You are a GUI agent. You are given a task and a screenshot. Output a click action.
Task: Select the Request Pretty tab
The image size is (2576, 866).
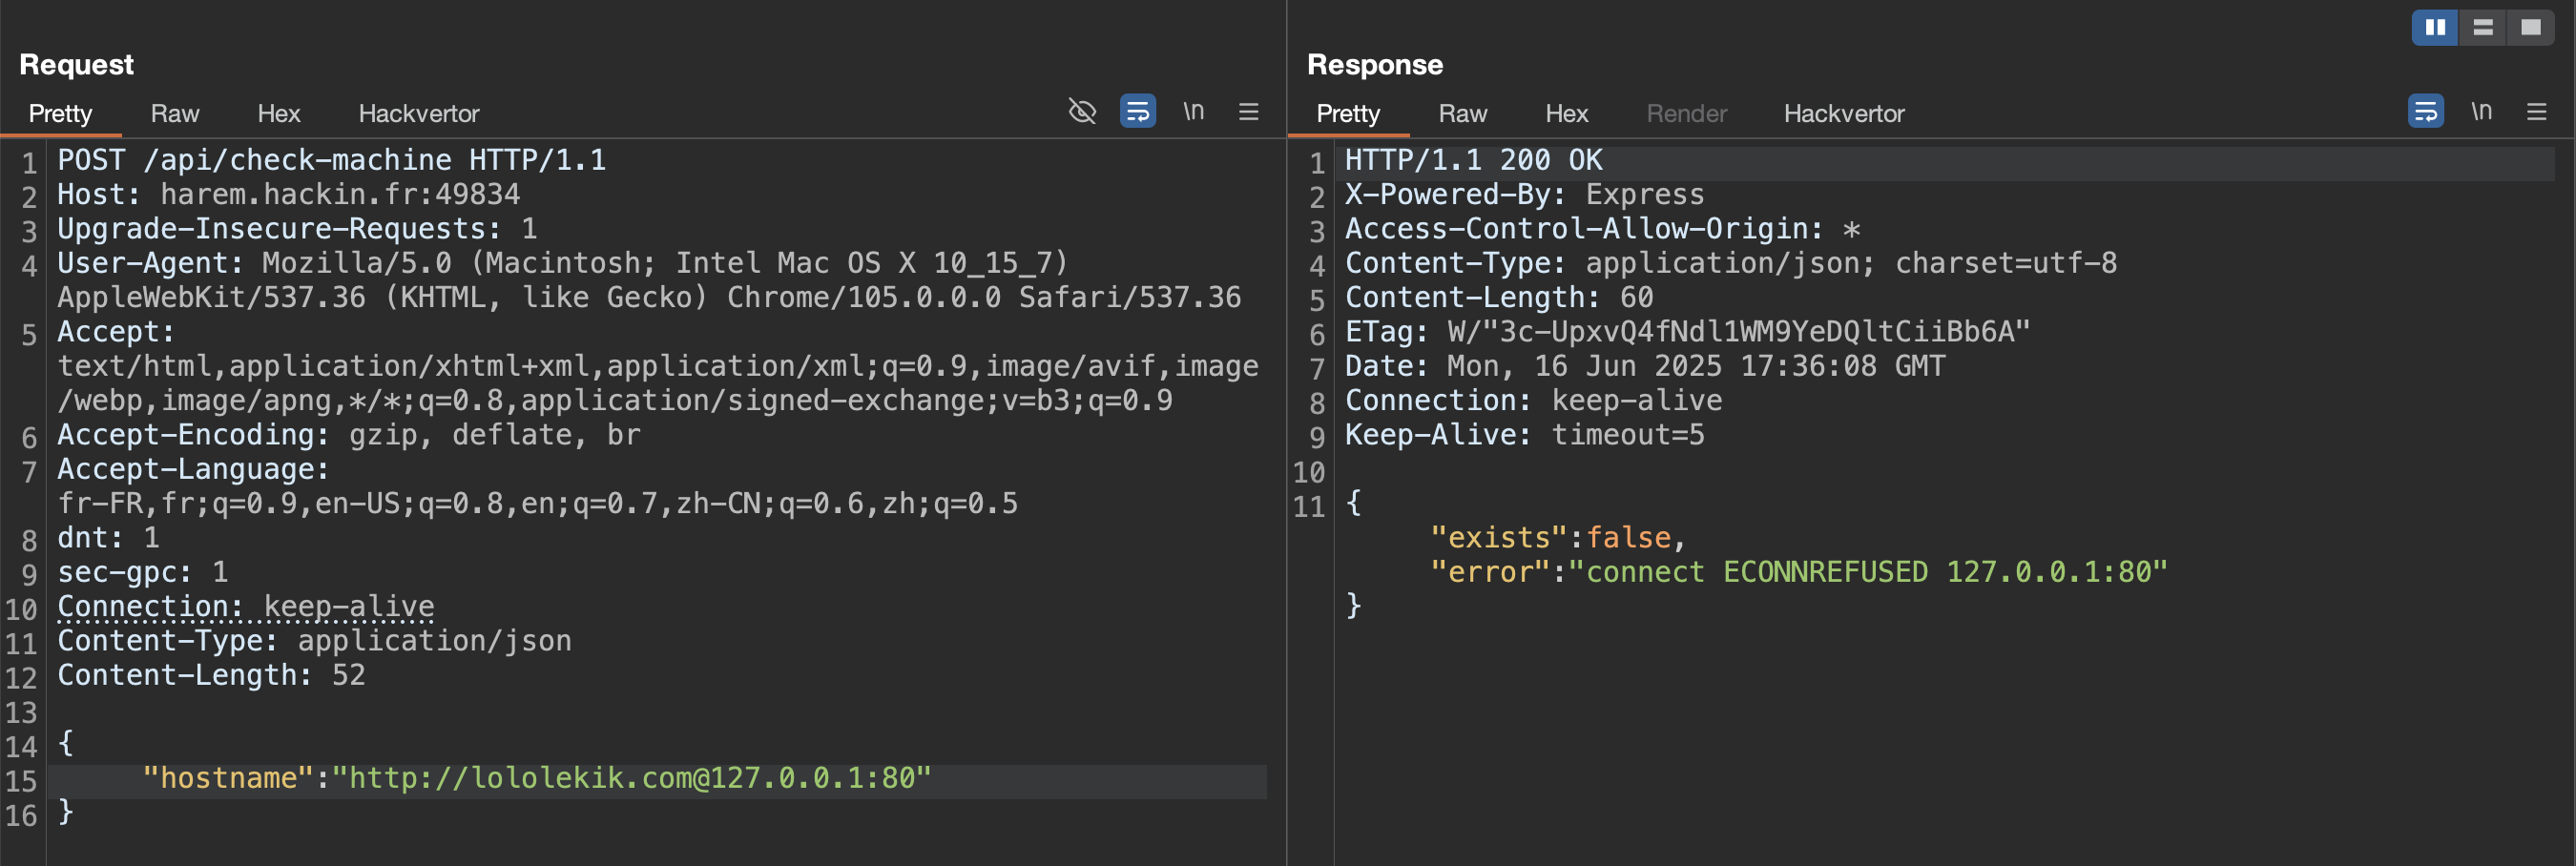(x=60, y=114)
